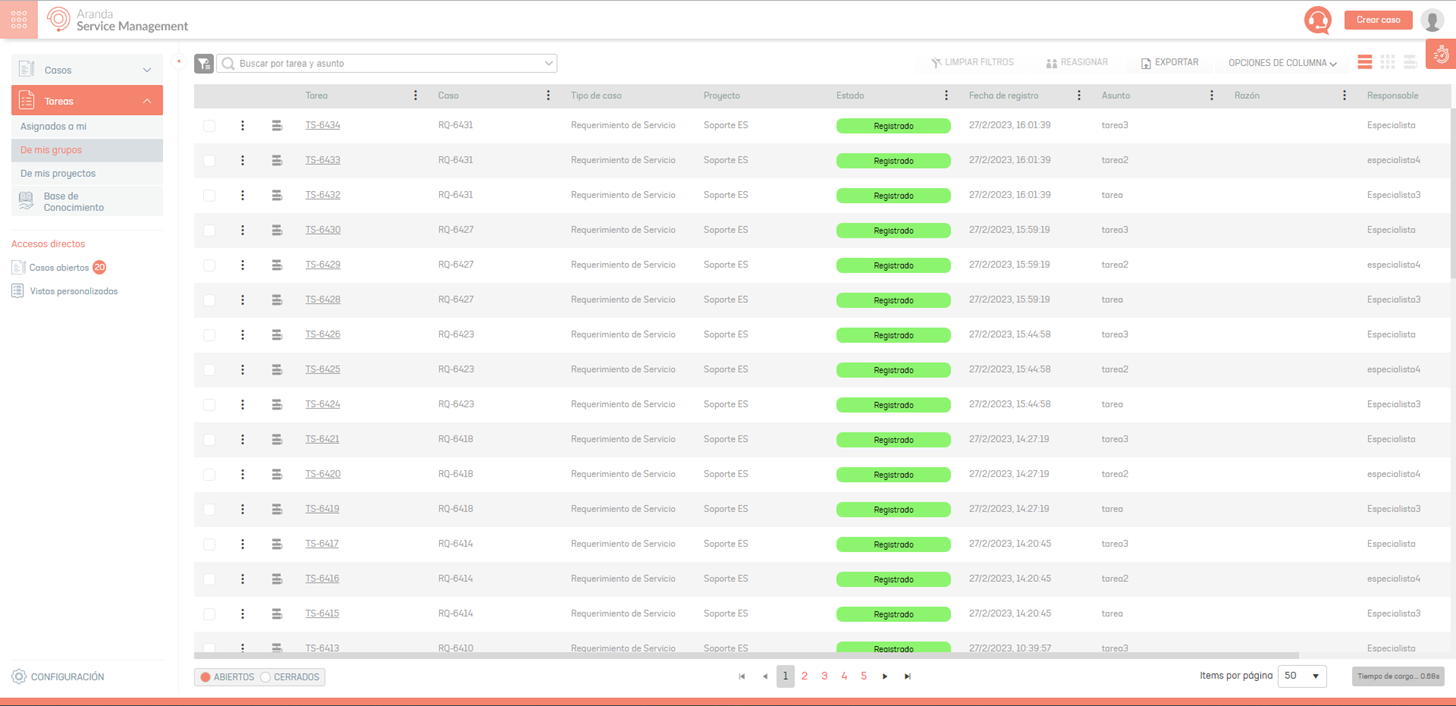The height and width of the screenshot is (706, 1456).
Task: Expand the Casos sidebar section
Action: pyautogui.click(x=87, y=70)
